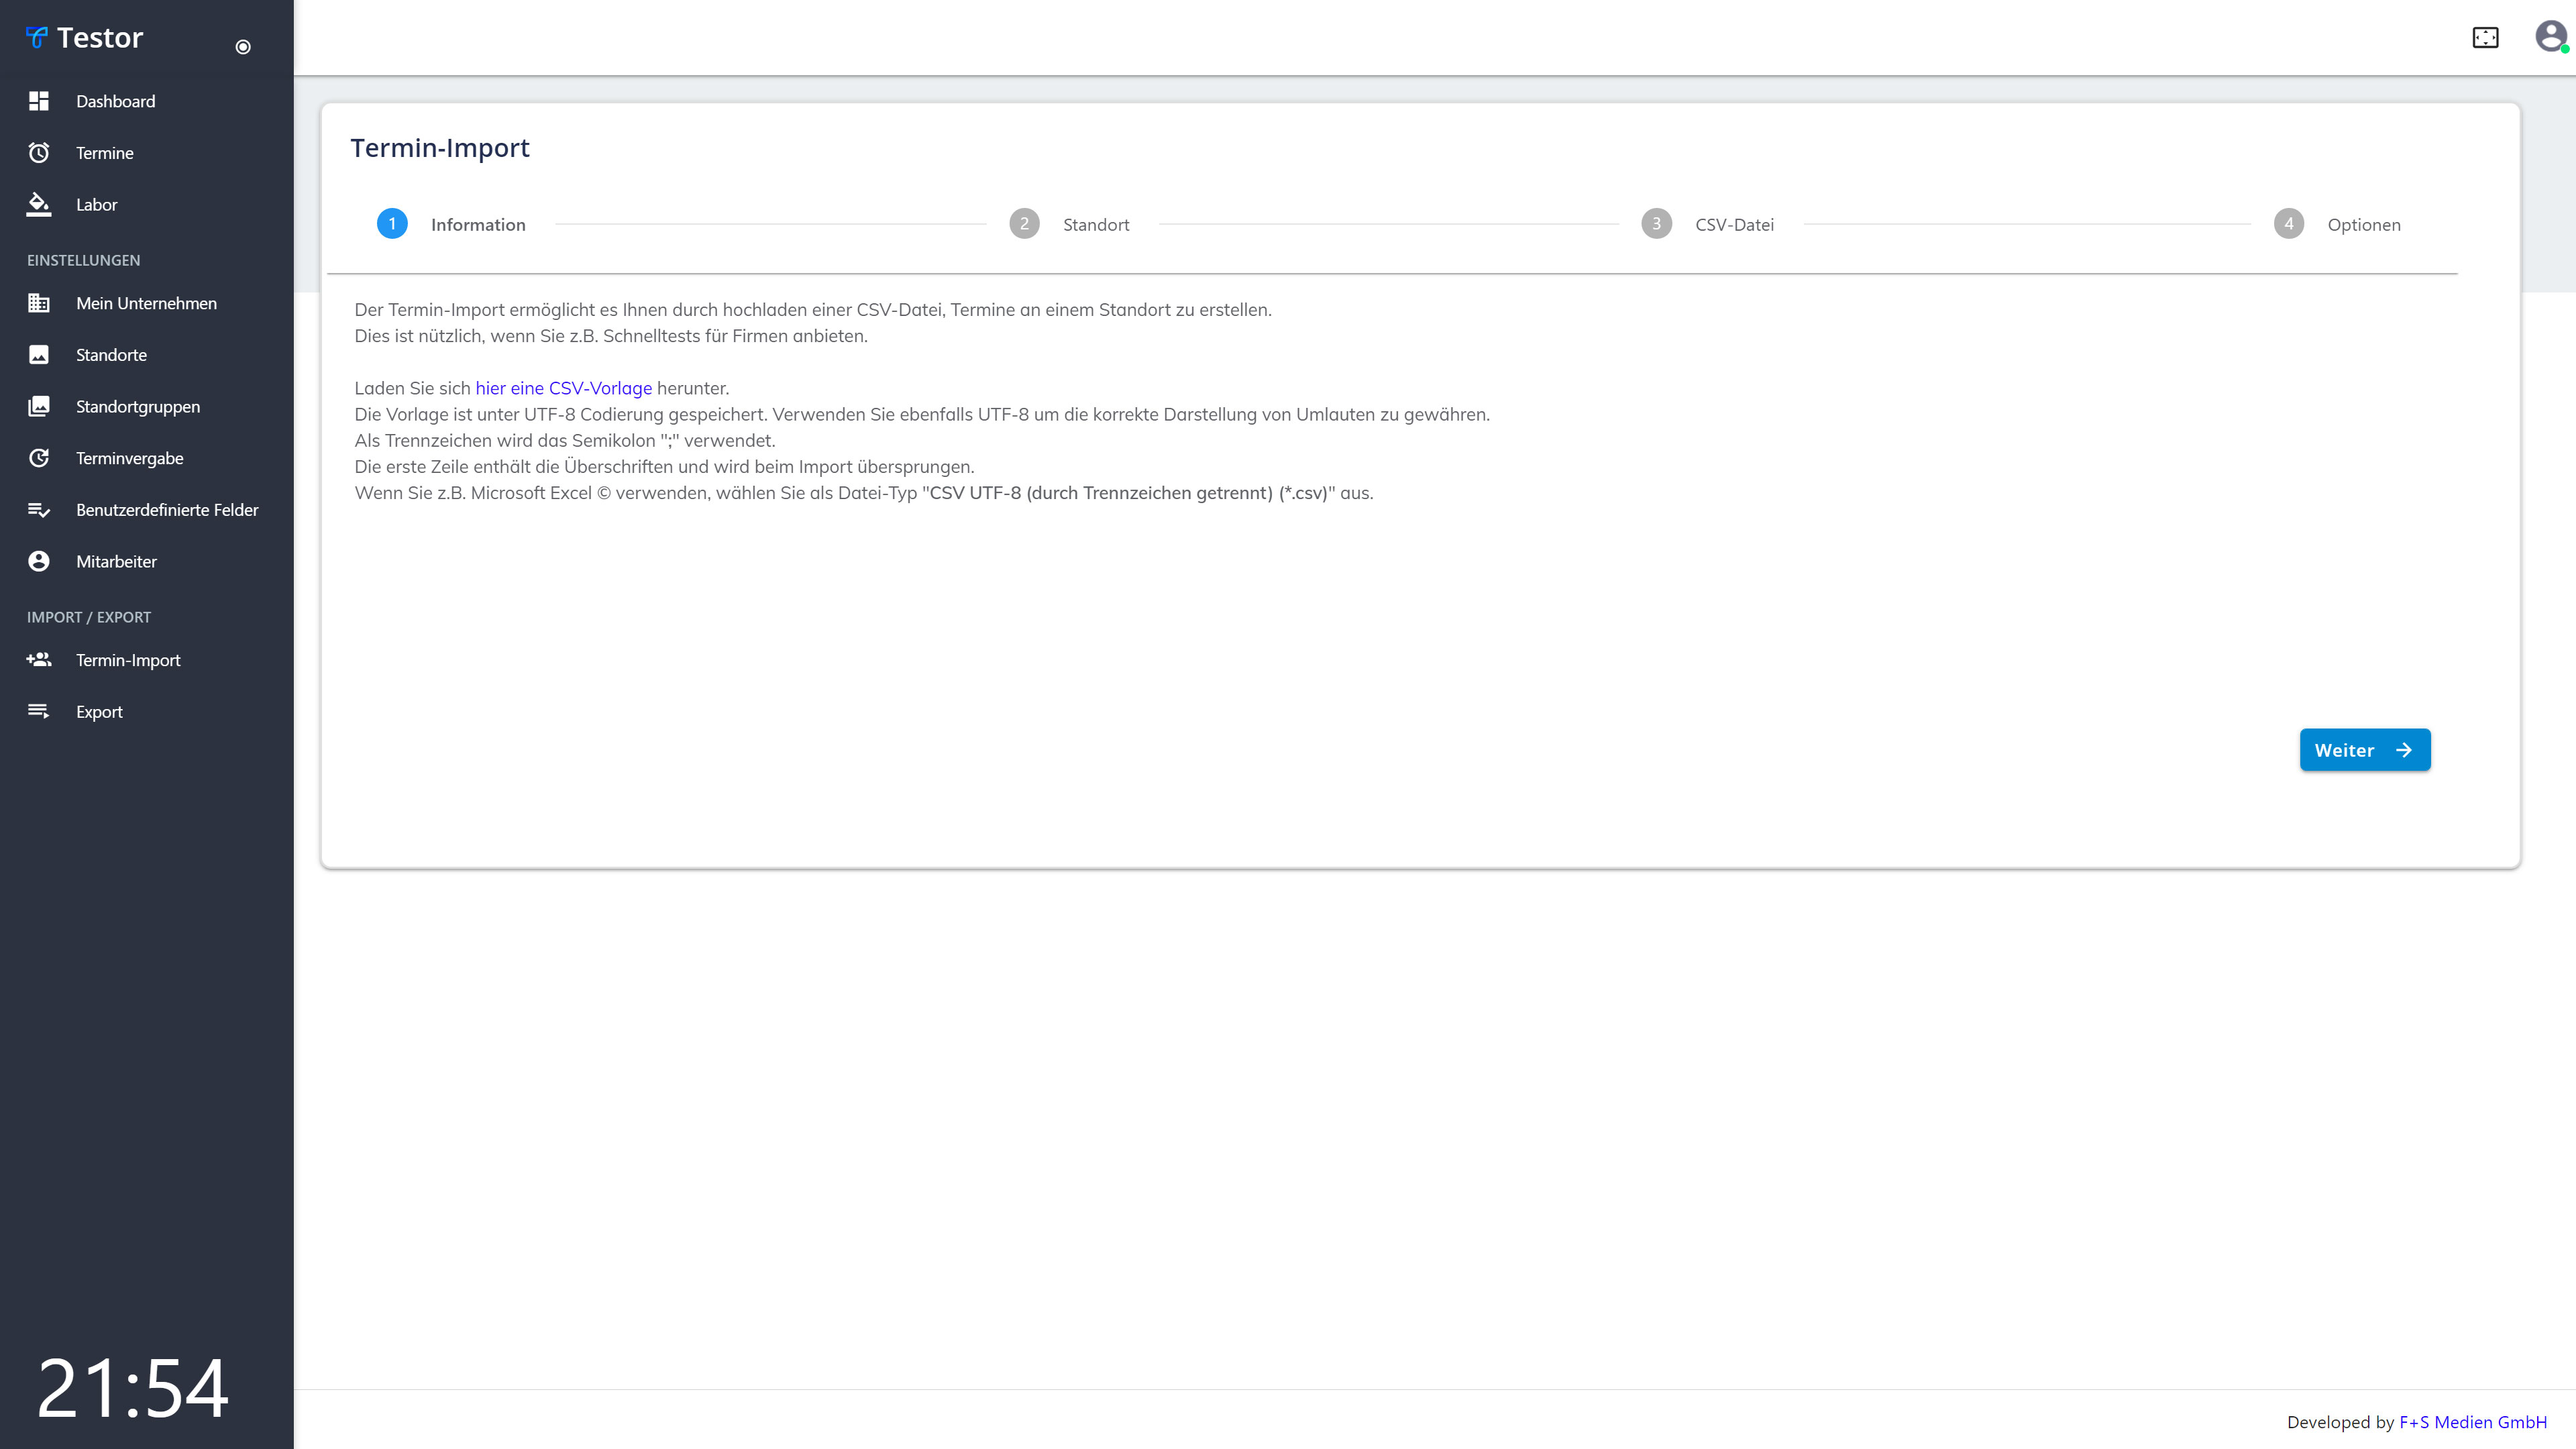Open Standorte in the sidebar
This screenshot has width=2576, height=1449.
pyautogui.click(x=111, y=355)
